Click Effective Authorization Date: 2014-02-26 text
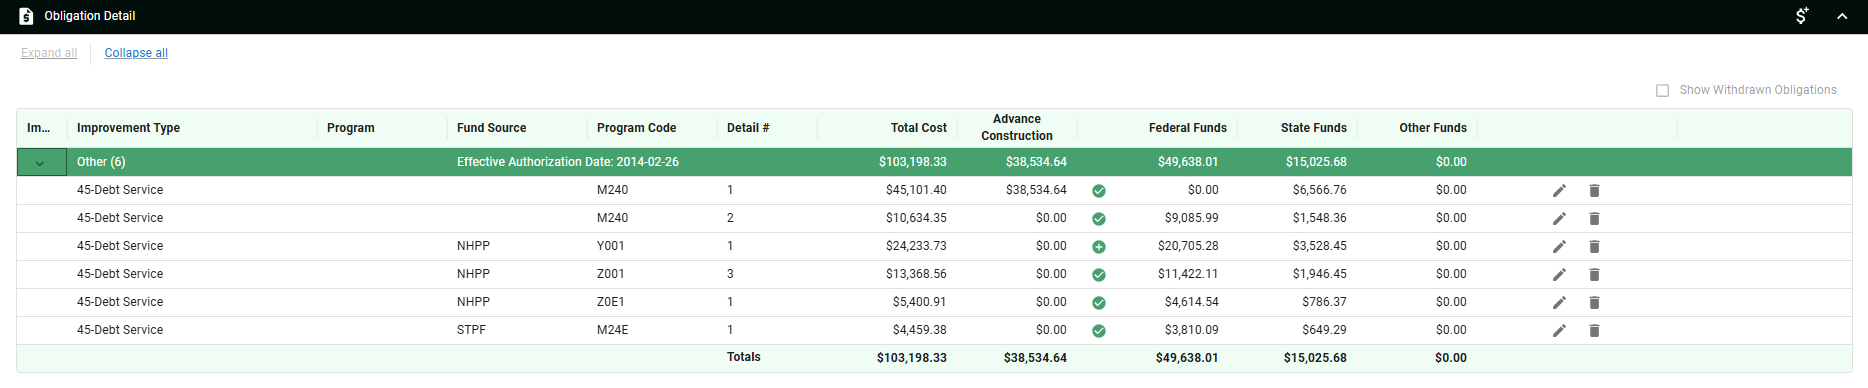The width and height of the screenshot is (1868, 388). click(568, 162)
